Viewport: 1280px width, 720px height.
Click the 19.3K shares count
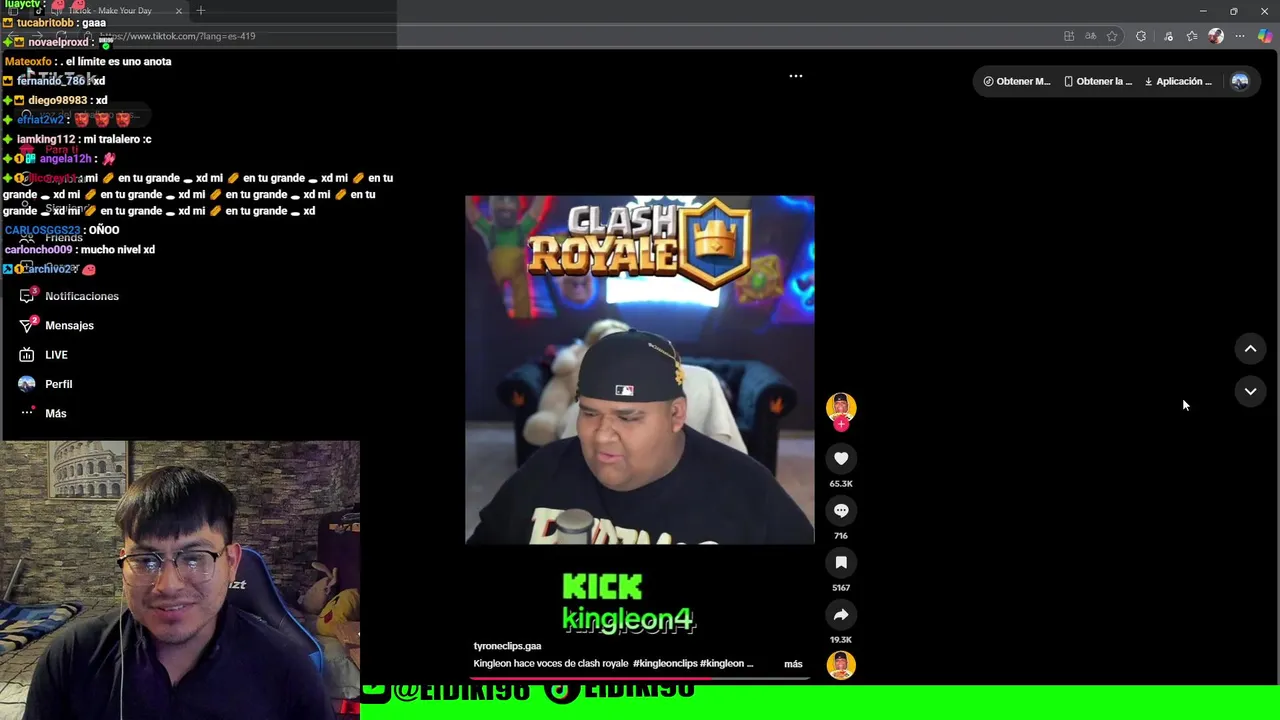841,640
